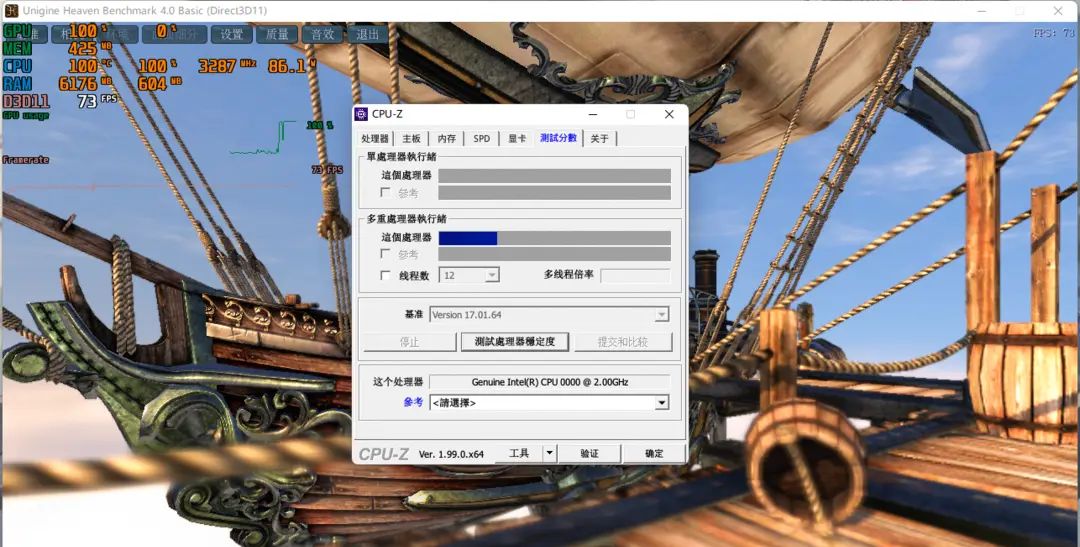
Task: Click 确定 to close CPU-Z
Action: coord(654,453)
